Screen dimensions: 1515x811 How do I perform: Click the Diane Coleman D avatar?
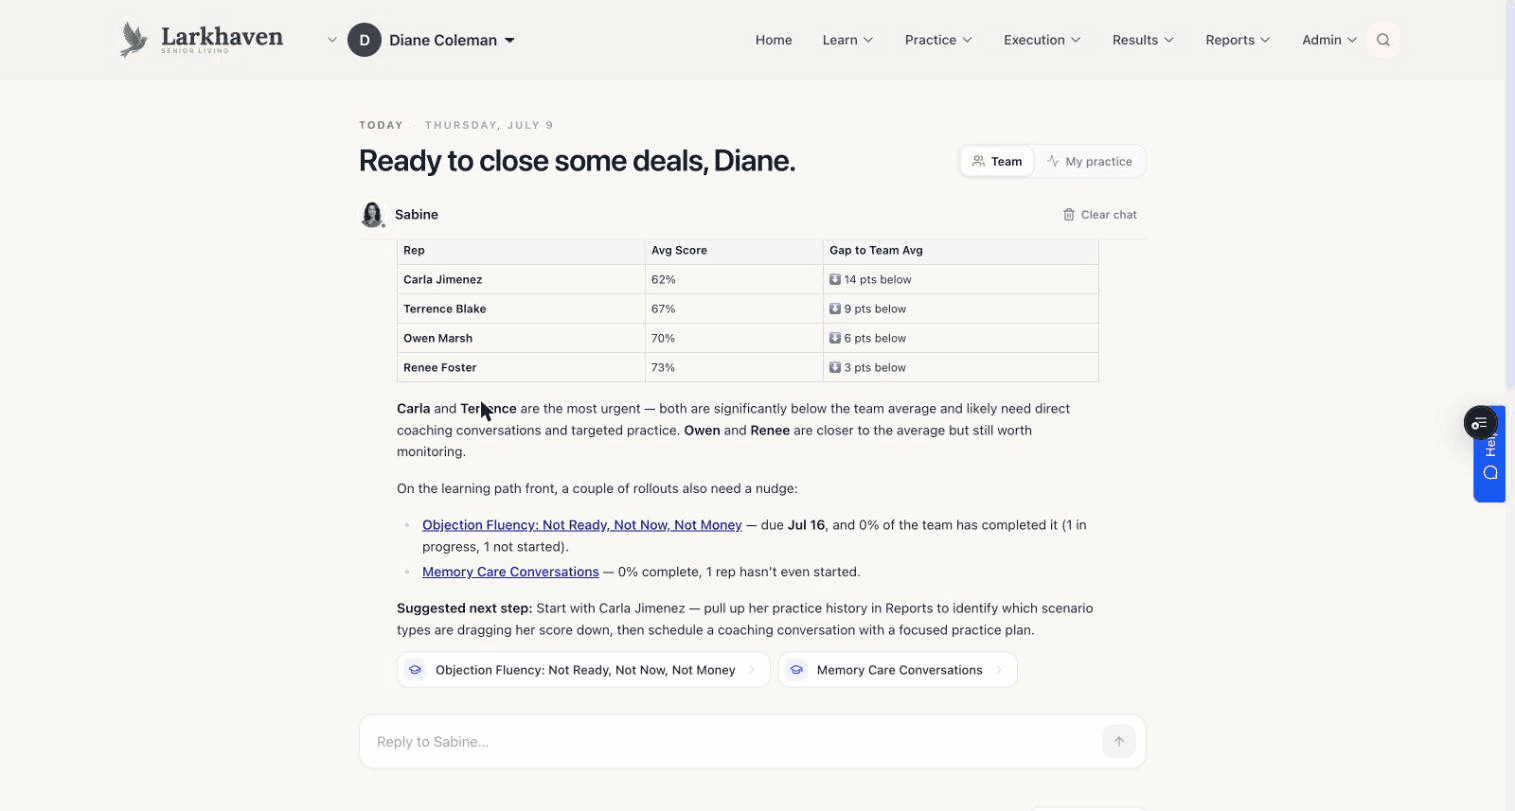coord(364,40)
